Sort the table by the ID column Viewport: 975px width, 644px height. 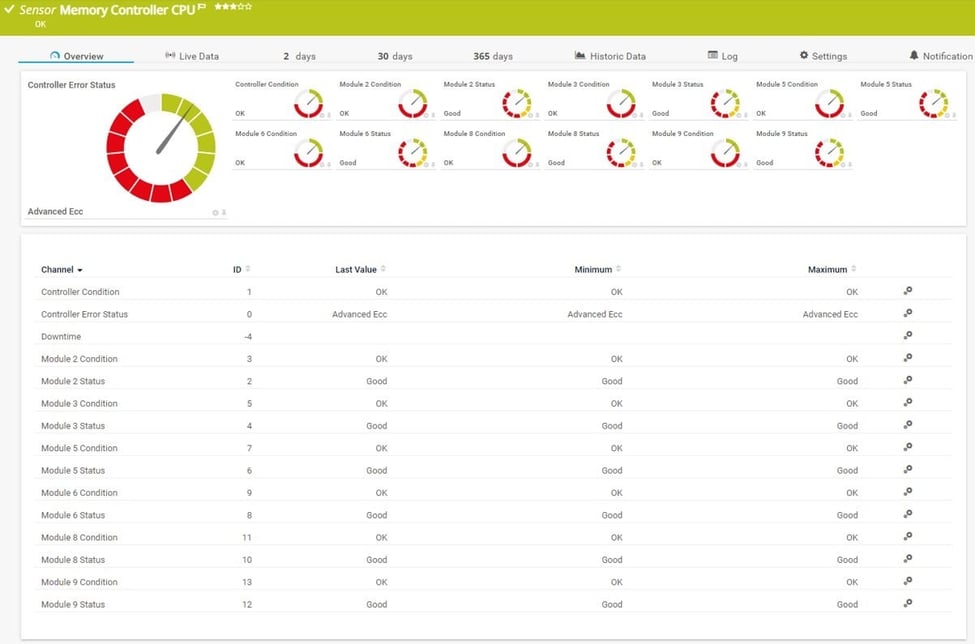(243, 269)
